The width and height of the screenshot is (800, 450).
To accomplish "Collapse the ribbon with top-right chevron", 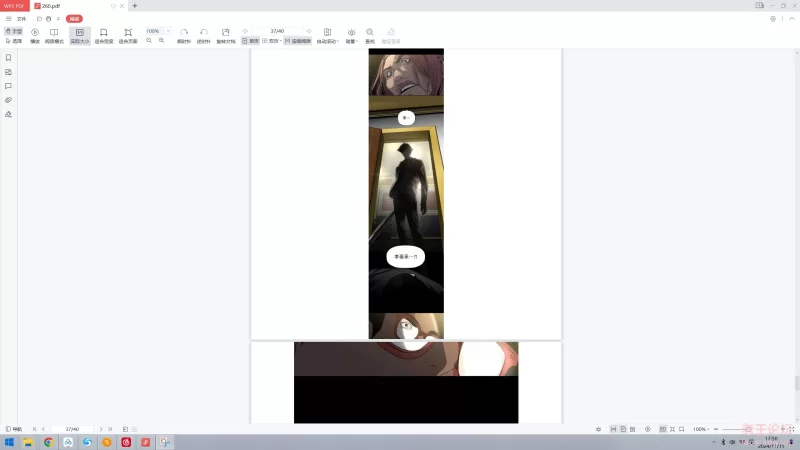I will 792,19.
